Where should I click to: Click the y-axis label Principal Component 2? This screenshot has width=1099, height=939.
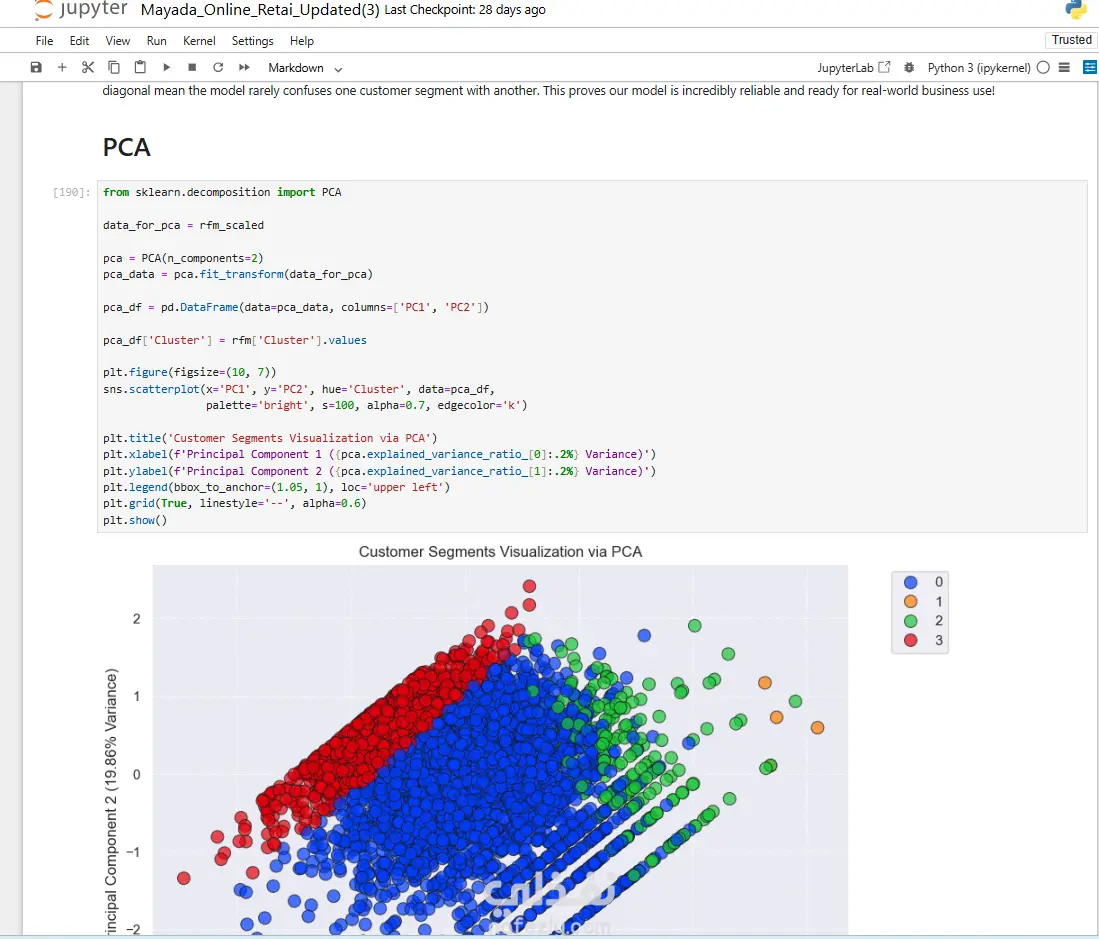click(111, 802)
